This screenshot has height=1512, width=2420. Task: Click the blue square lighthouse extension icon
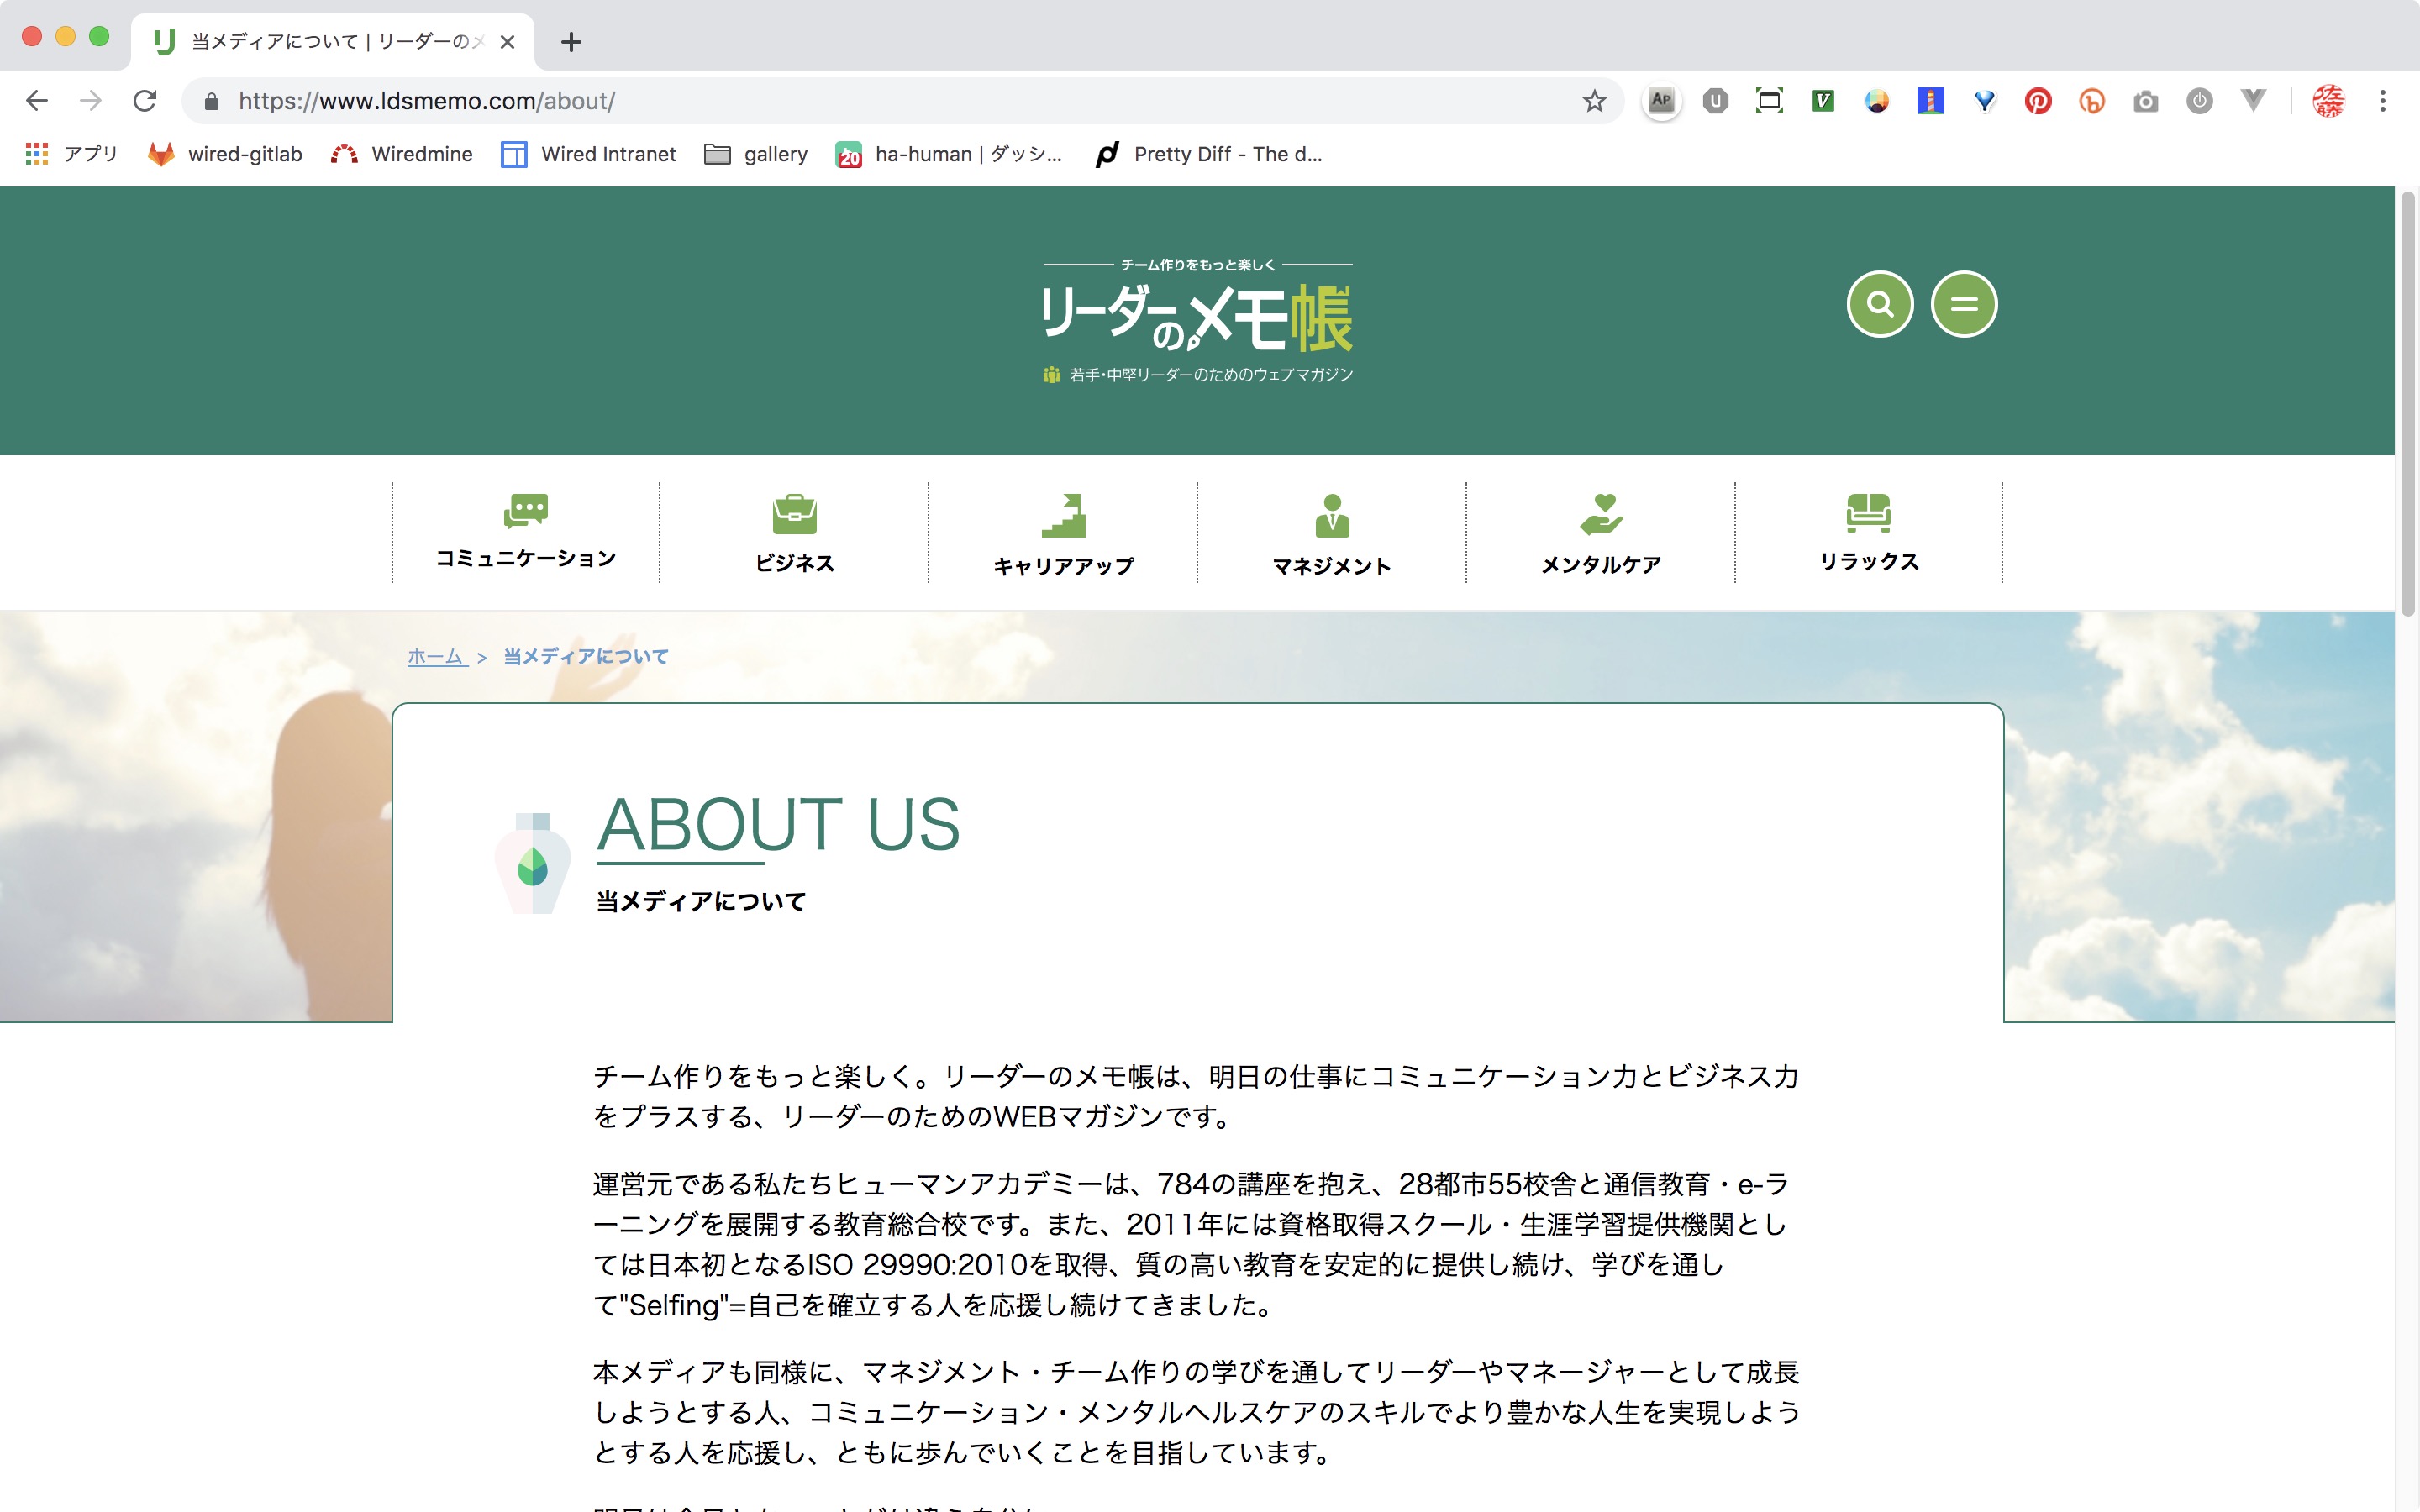point(1930,101)
